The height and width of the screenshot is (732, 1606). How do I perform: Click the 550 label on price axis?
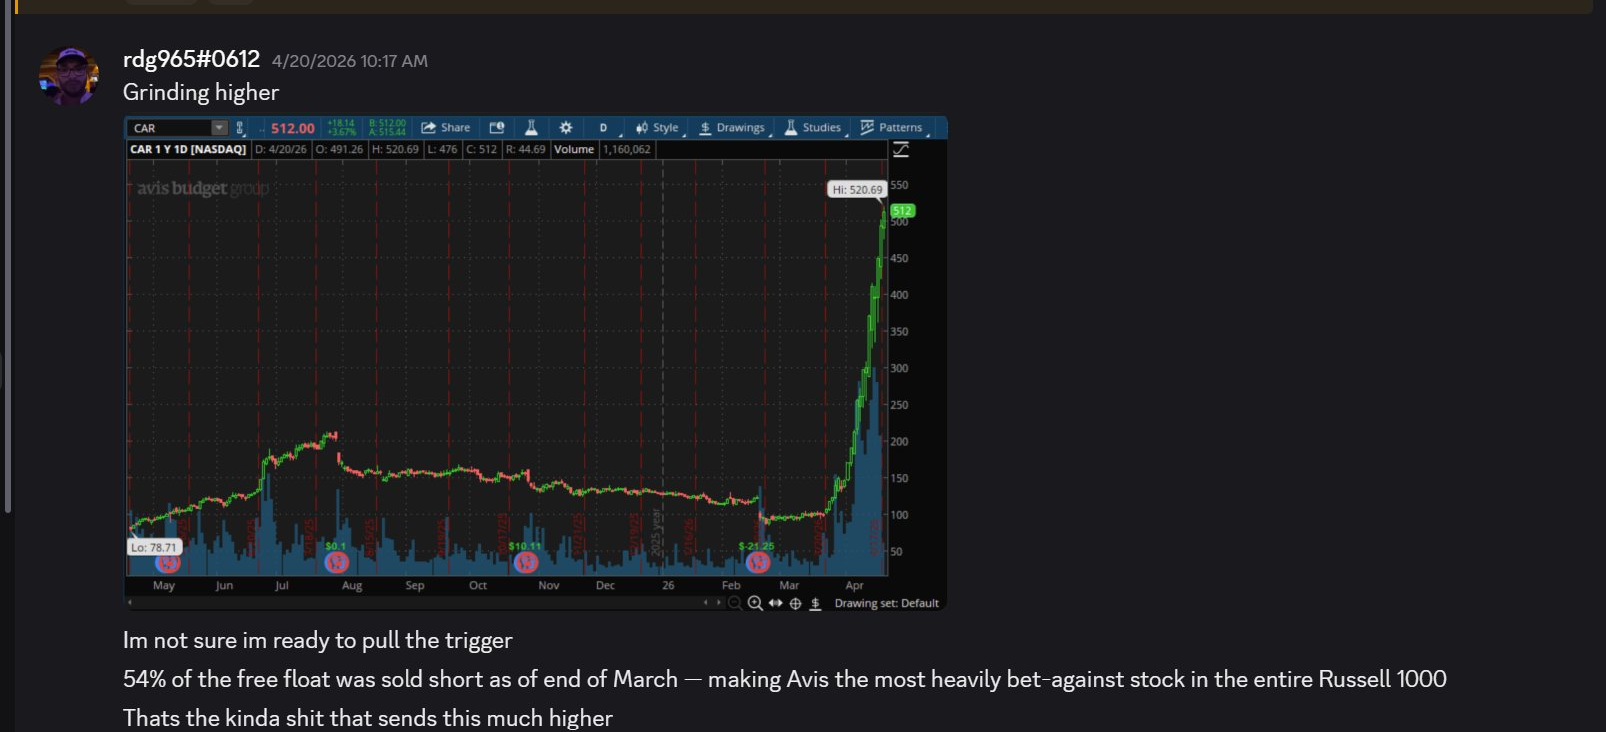(899, 185)
